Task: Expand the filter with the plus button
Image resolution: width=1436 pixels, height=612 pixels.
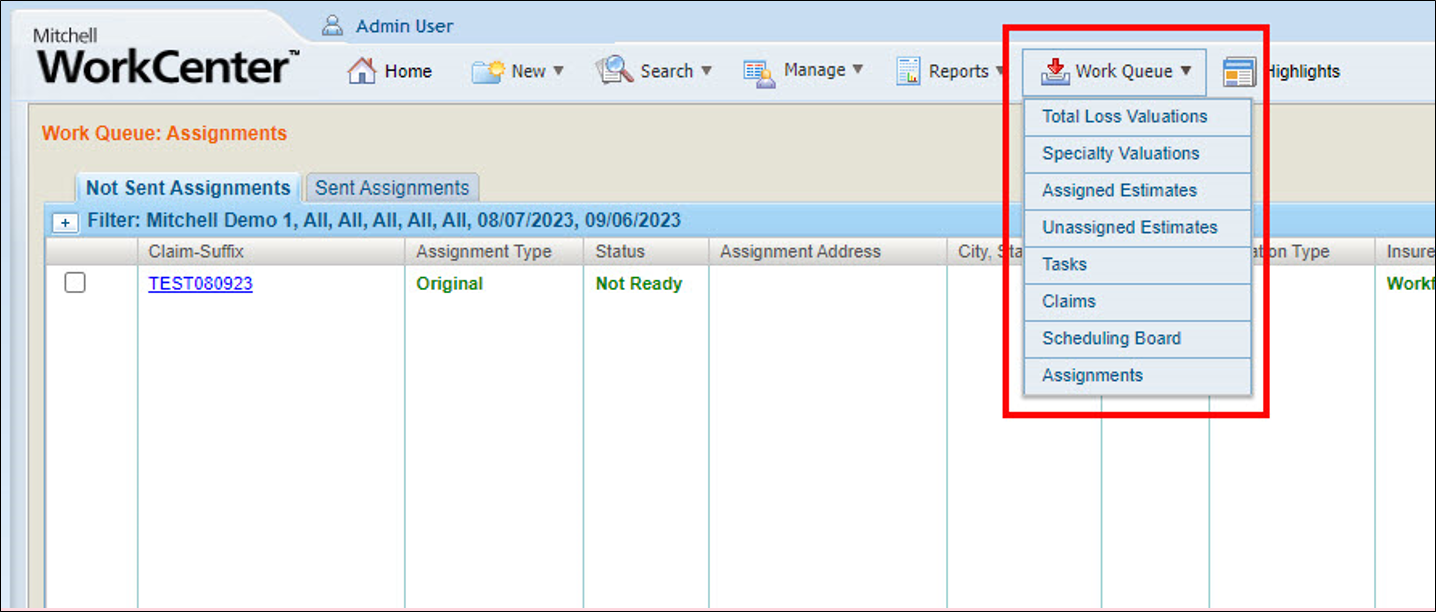Action: [65, 222]
